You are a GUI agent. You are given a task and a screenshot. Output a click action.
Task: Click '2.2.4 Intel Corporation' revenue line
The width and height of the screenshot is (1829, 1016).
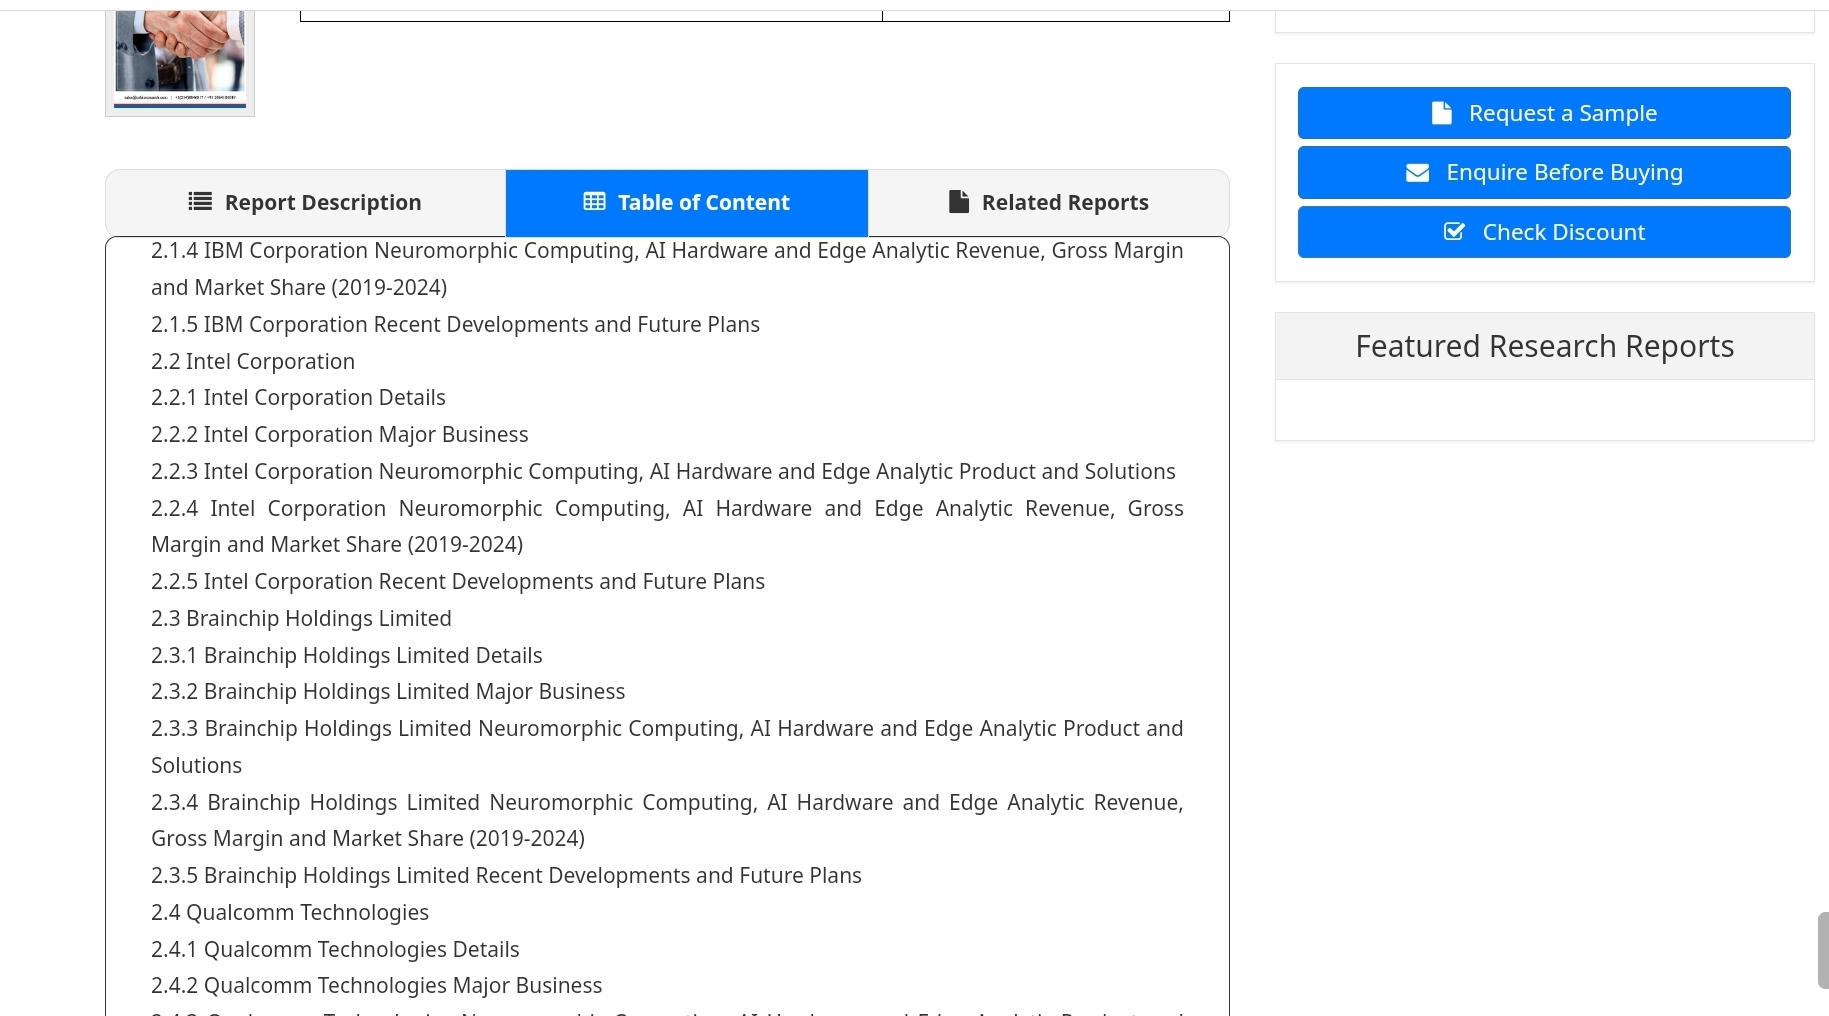pyautogui.click(x=667, y=526)
